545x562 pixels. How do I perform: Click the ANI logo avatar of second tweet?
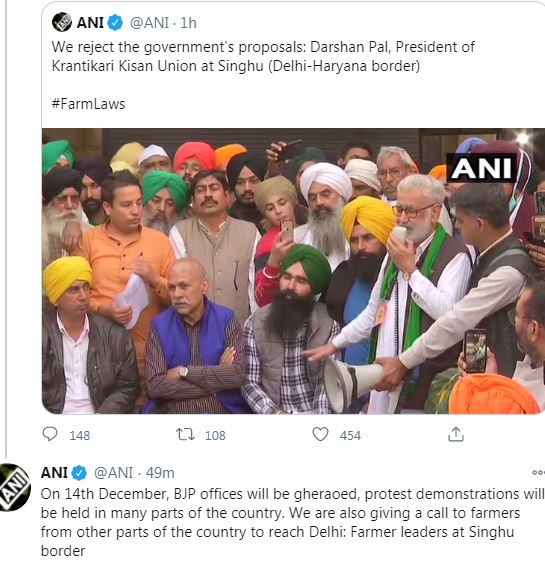point(13,487)
